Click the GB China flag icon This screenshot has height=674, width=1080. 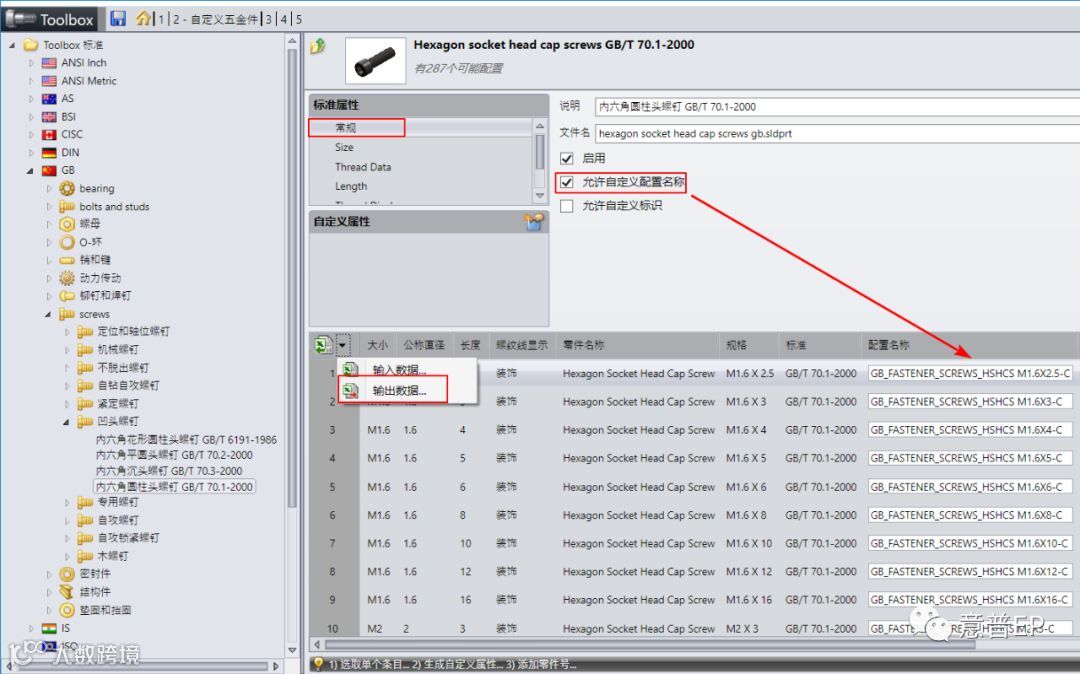click(x=49, y=170)
